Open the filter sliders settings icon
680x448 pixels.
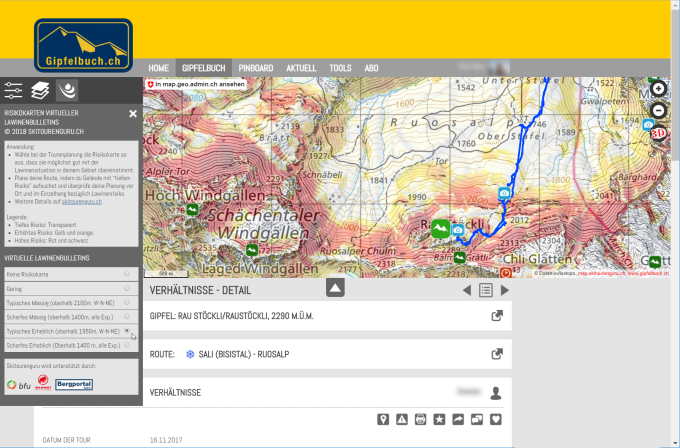[13, 90]
